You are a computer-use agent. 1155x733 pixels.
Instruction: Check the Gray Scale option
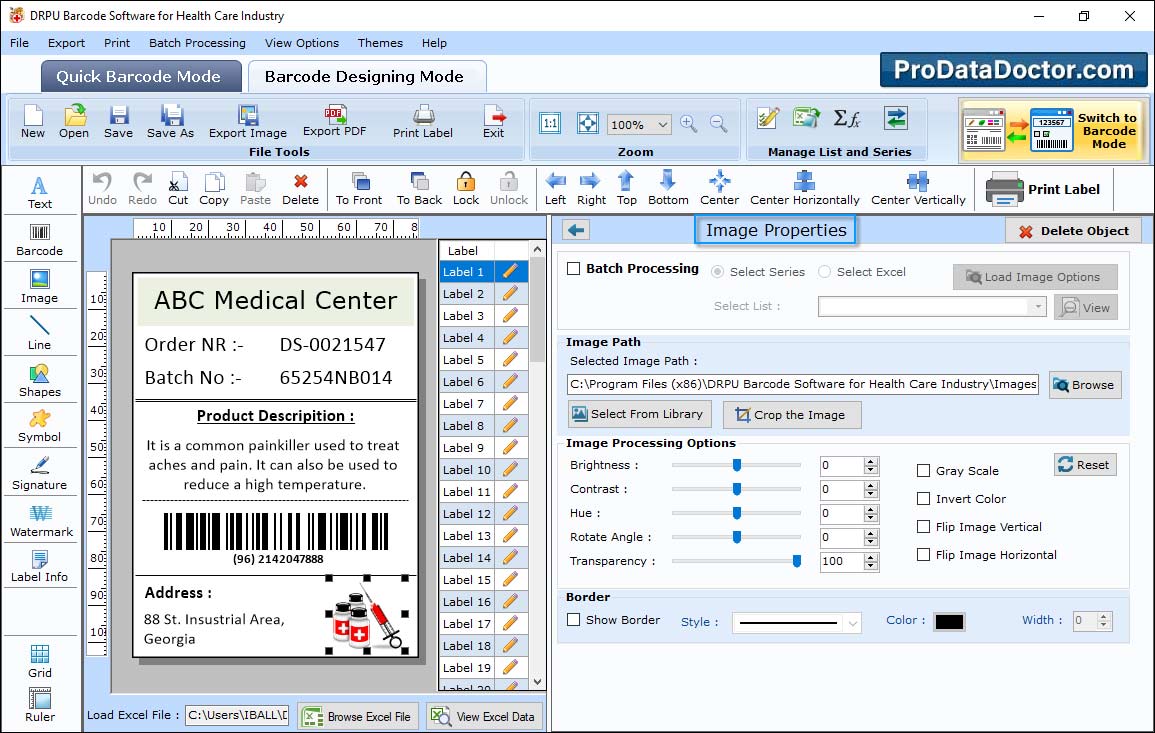point(924,471)
